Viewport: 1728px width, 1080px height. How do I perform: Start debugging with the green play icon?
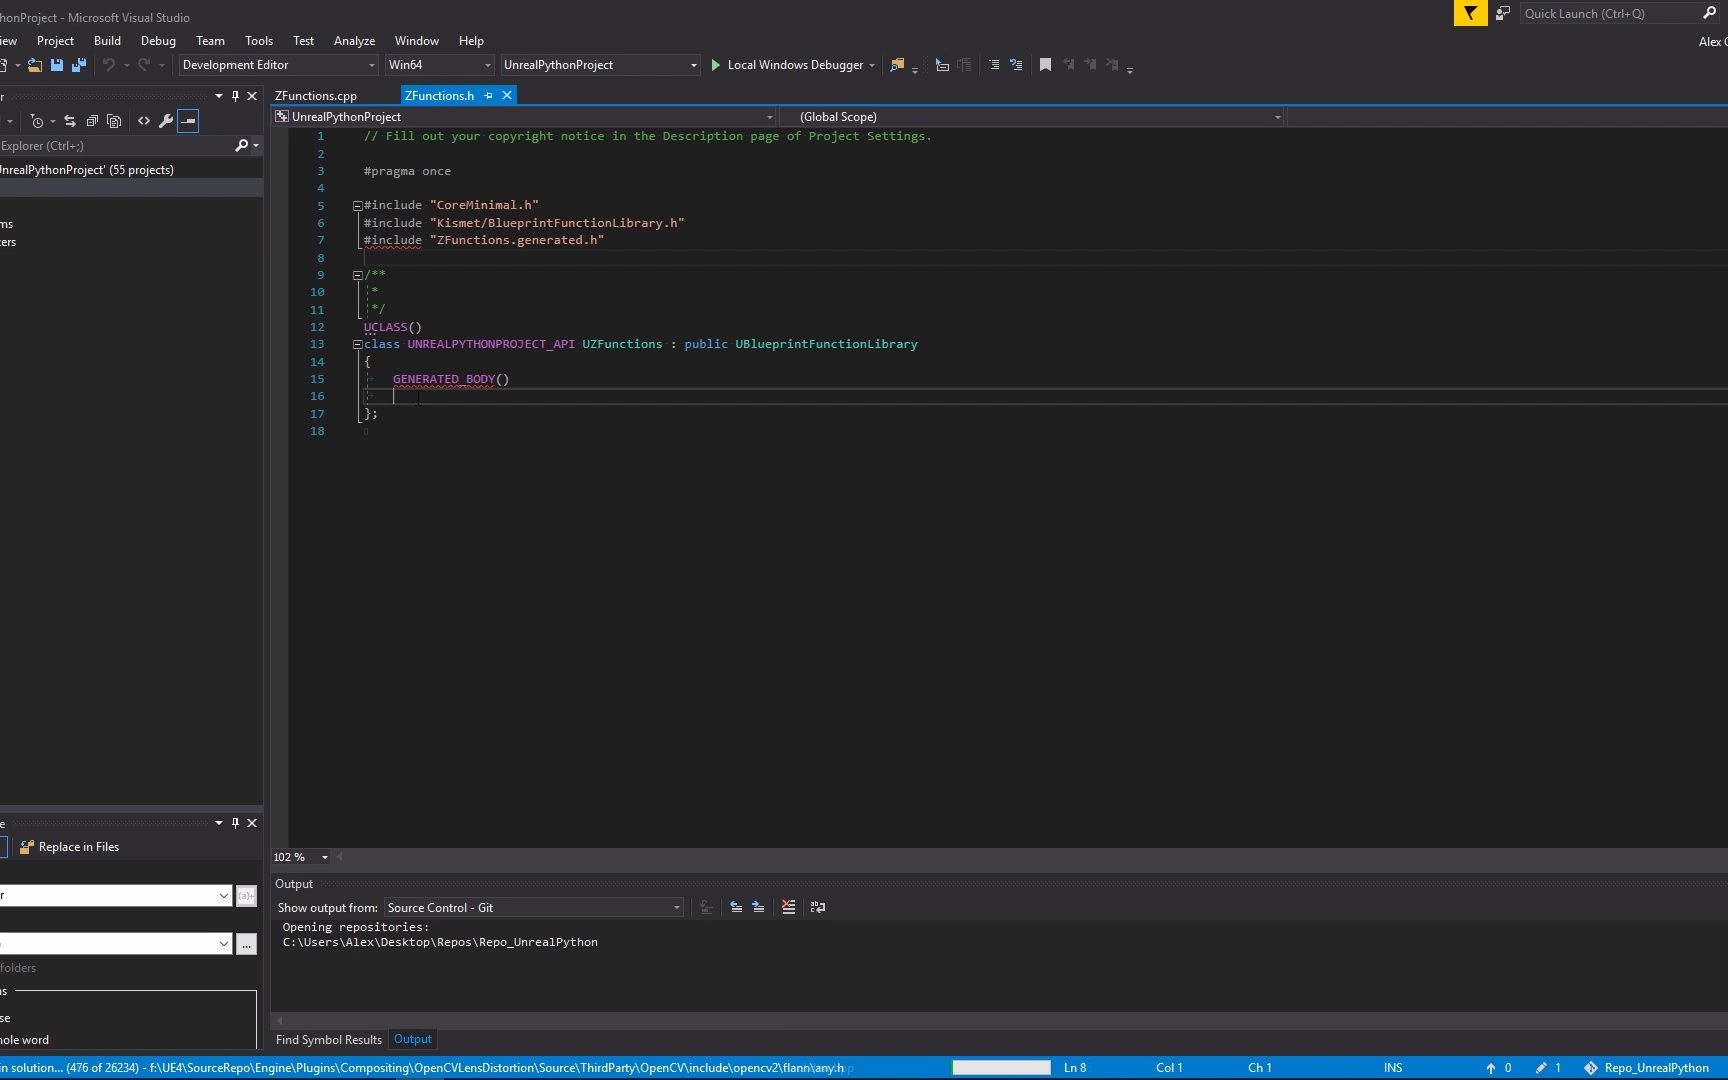[x=716, y=65]
